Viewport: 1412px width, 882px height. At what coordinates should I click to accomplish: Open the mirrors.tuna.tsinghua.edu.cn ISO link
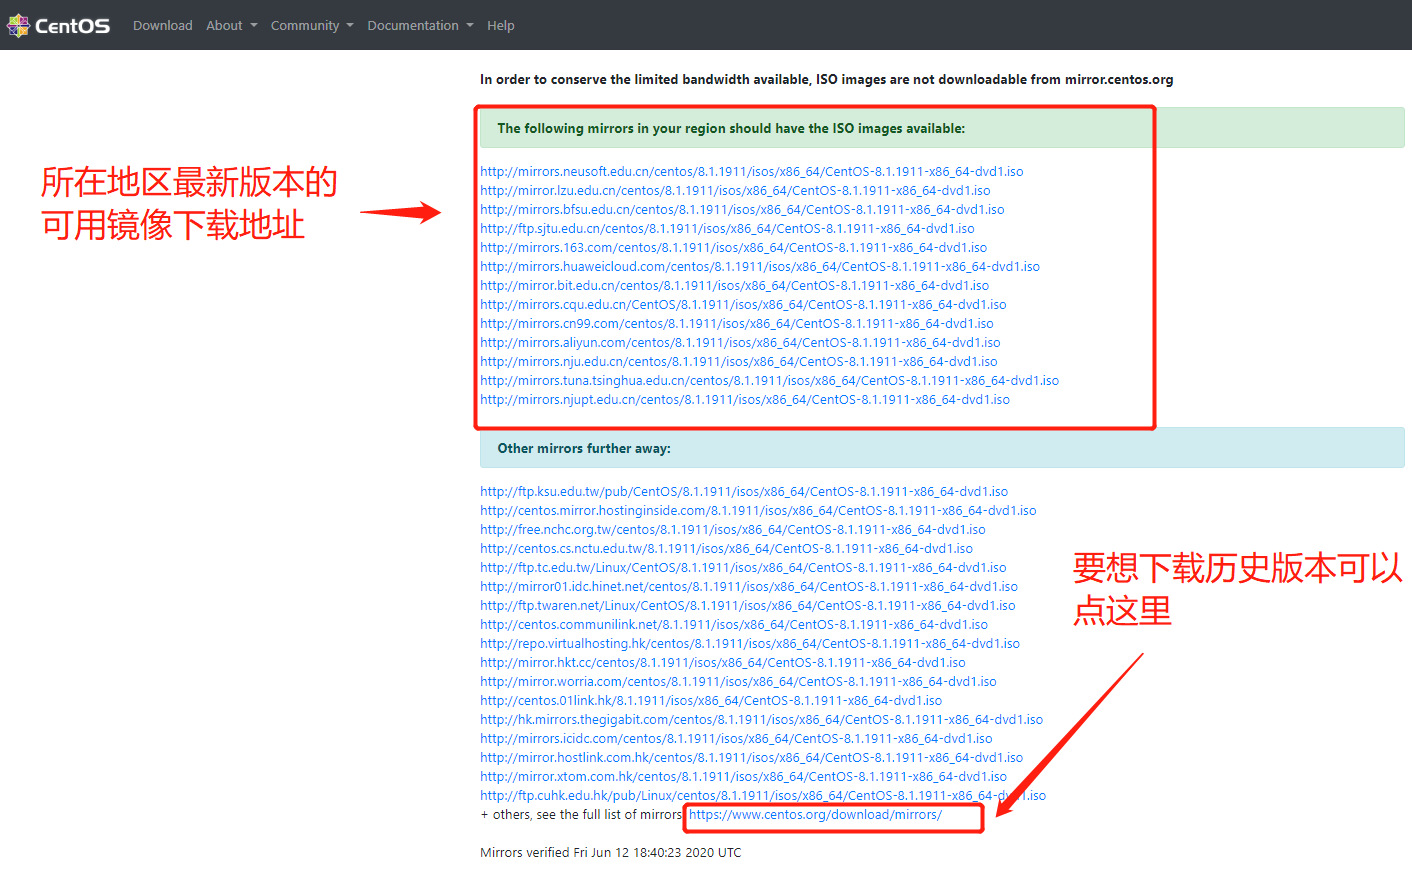[769, 381]
